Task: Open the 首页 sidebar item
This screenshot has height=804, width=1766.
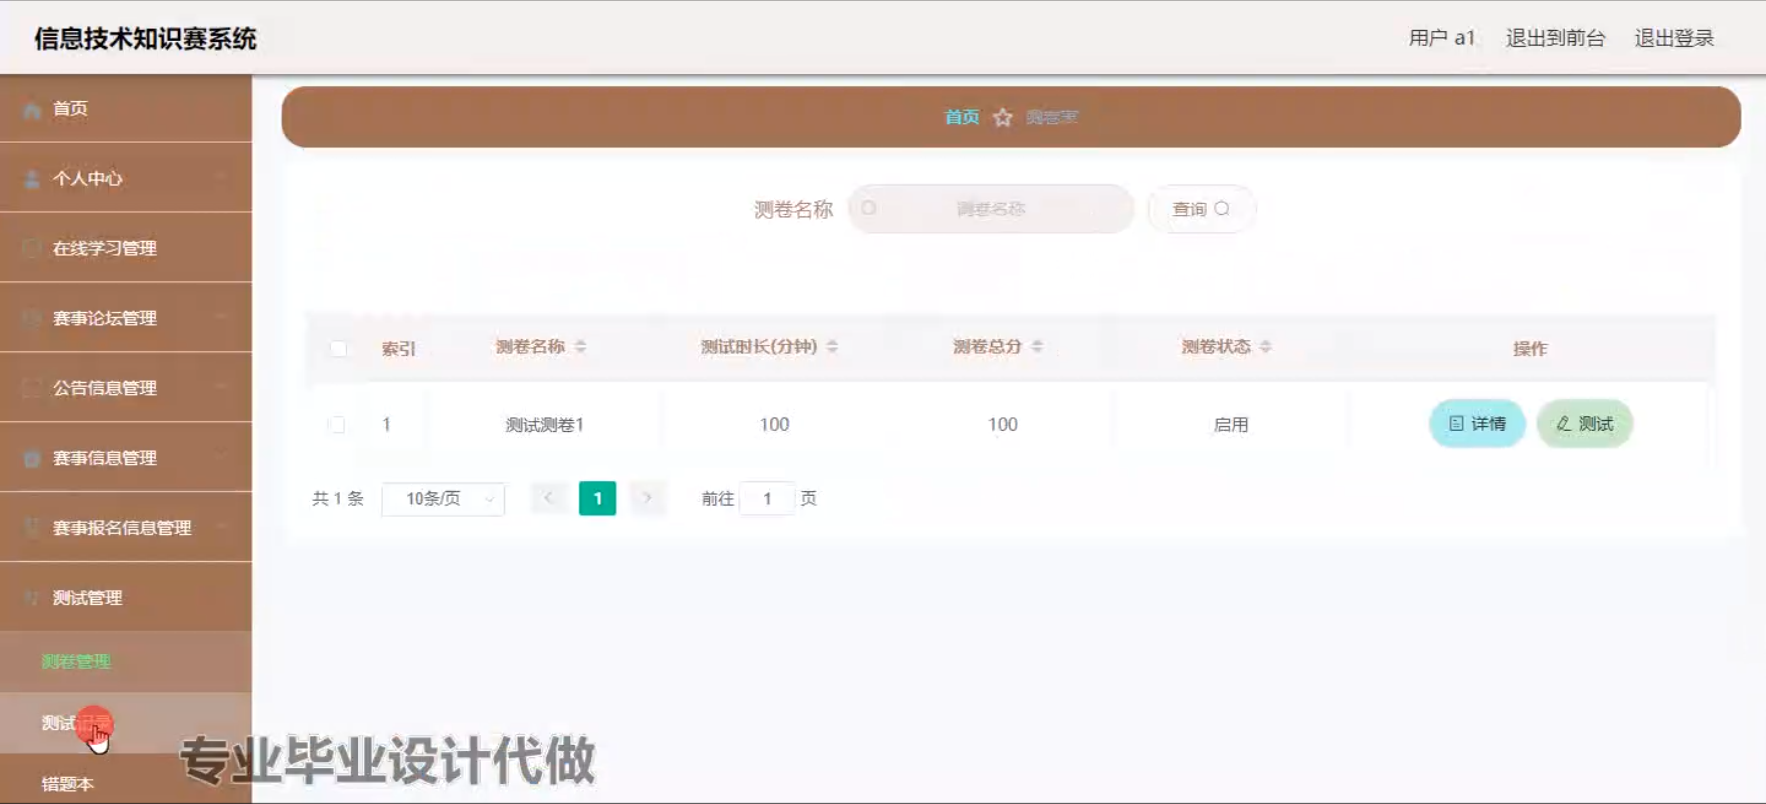Action: (x=126, y=108)
